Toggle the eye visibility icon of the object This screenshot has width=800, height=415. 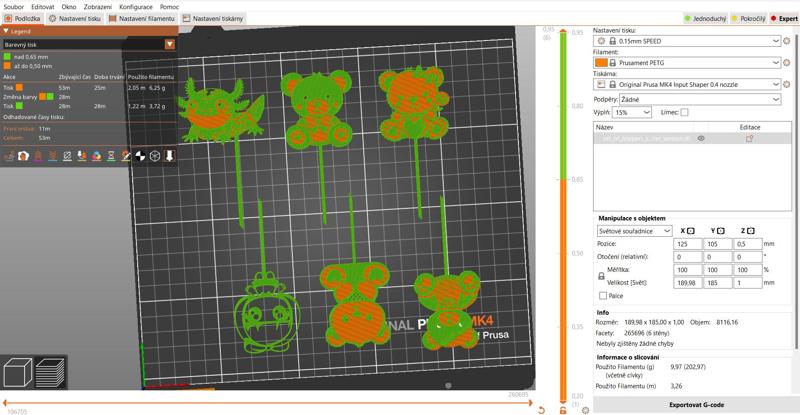point(701,138)
